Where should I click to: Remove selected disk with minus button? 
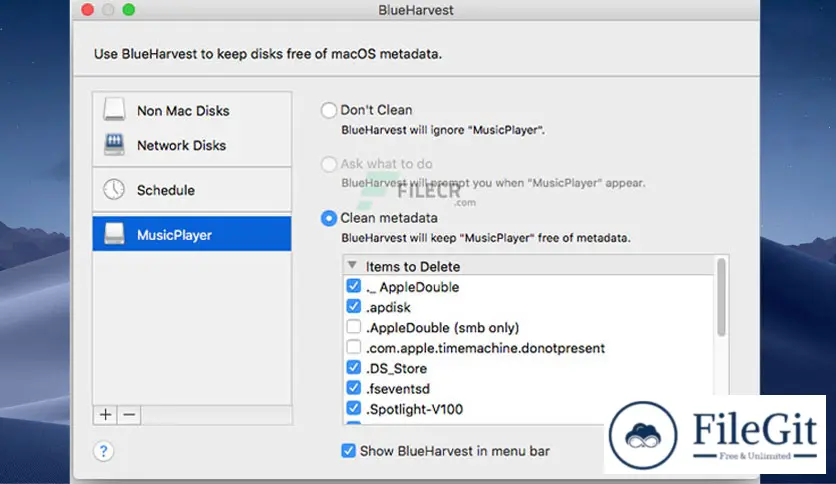coord(129,415)
